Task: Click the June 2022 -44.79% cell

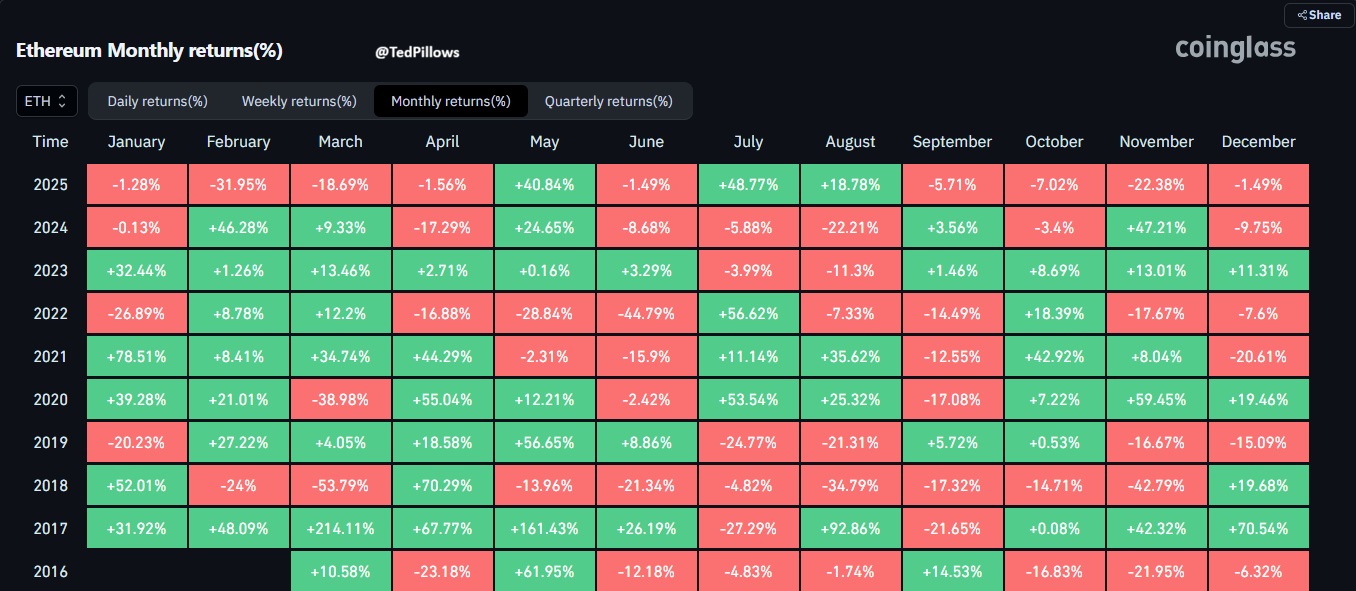Action: pos(646,314)
